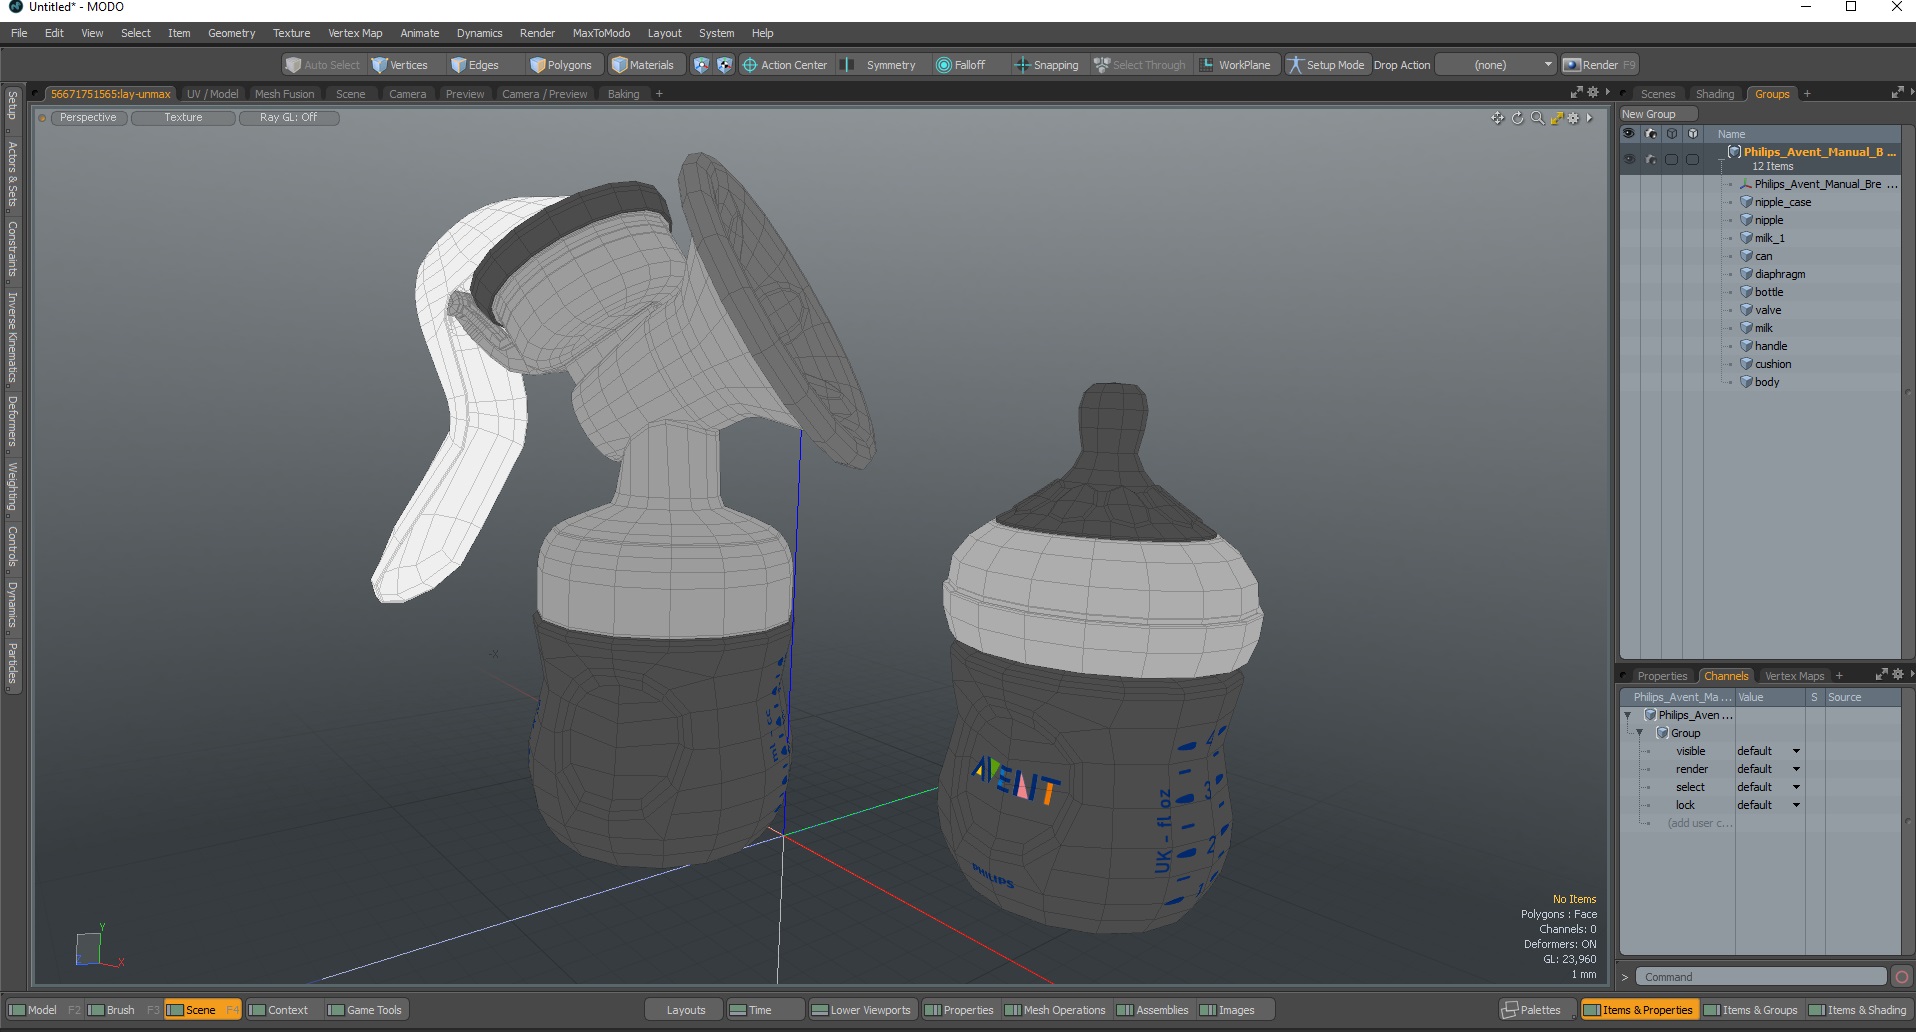Image resolution: width=1916 pixels, height=1032 pixels.
Task: Open the Falloff options
Action: 960,65
